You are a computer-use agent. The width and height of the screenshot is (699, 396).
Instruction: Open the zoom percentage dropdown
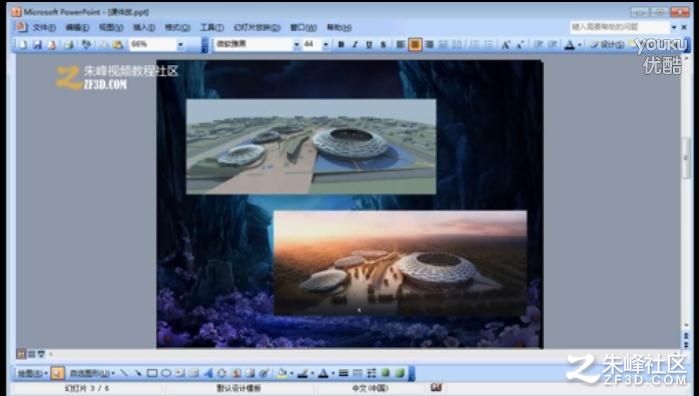point(181,45)
